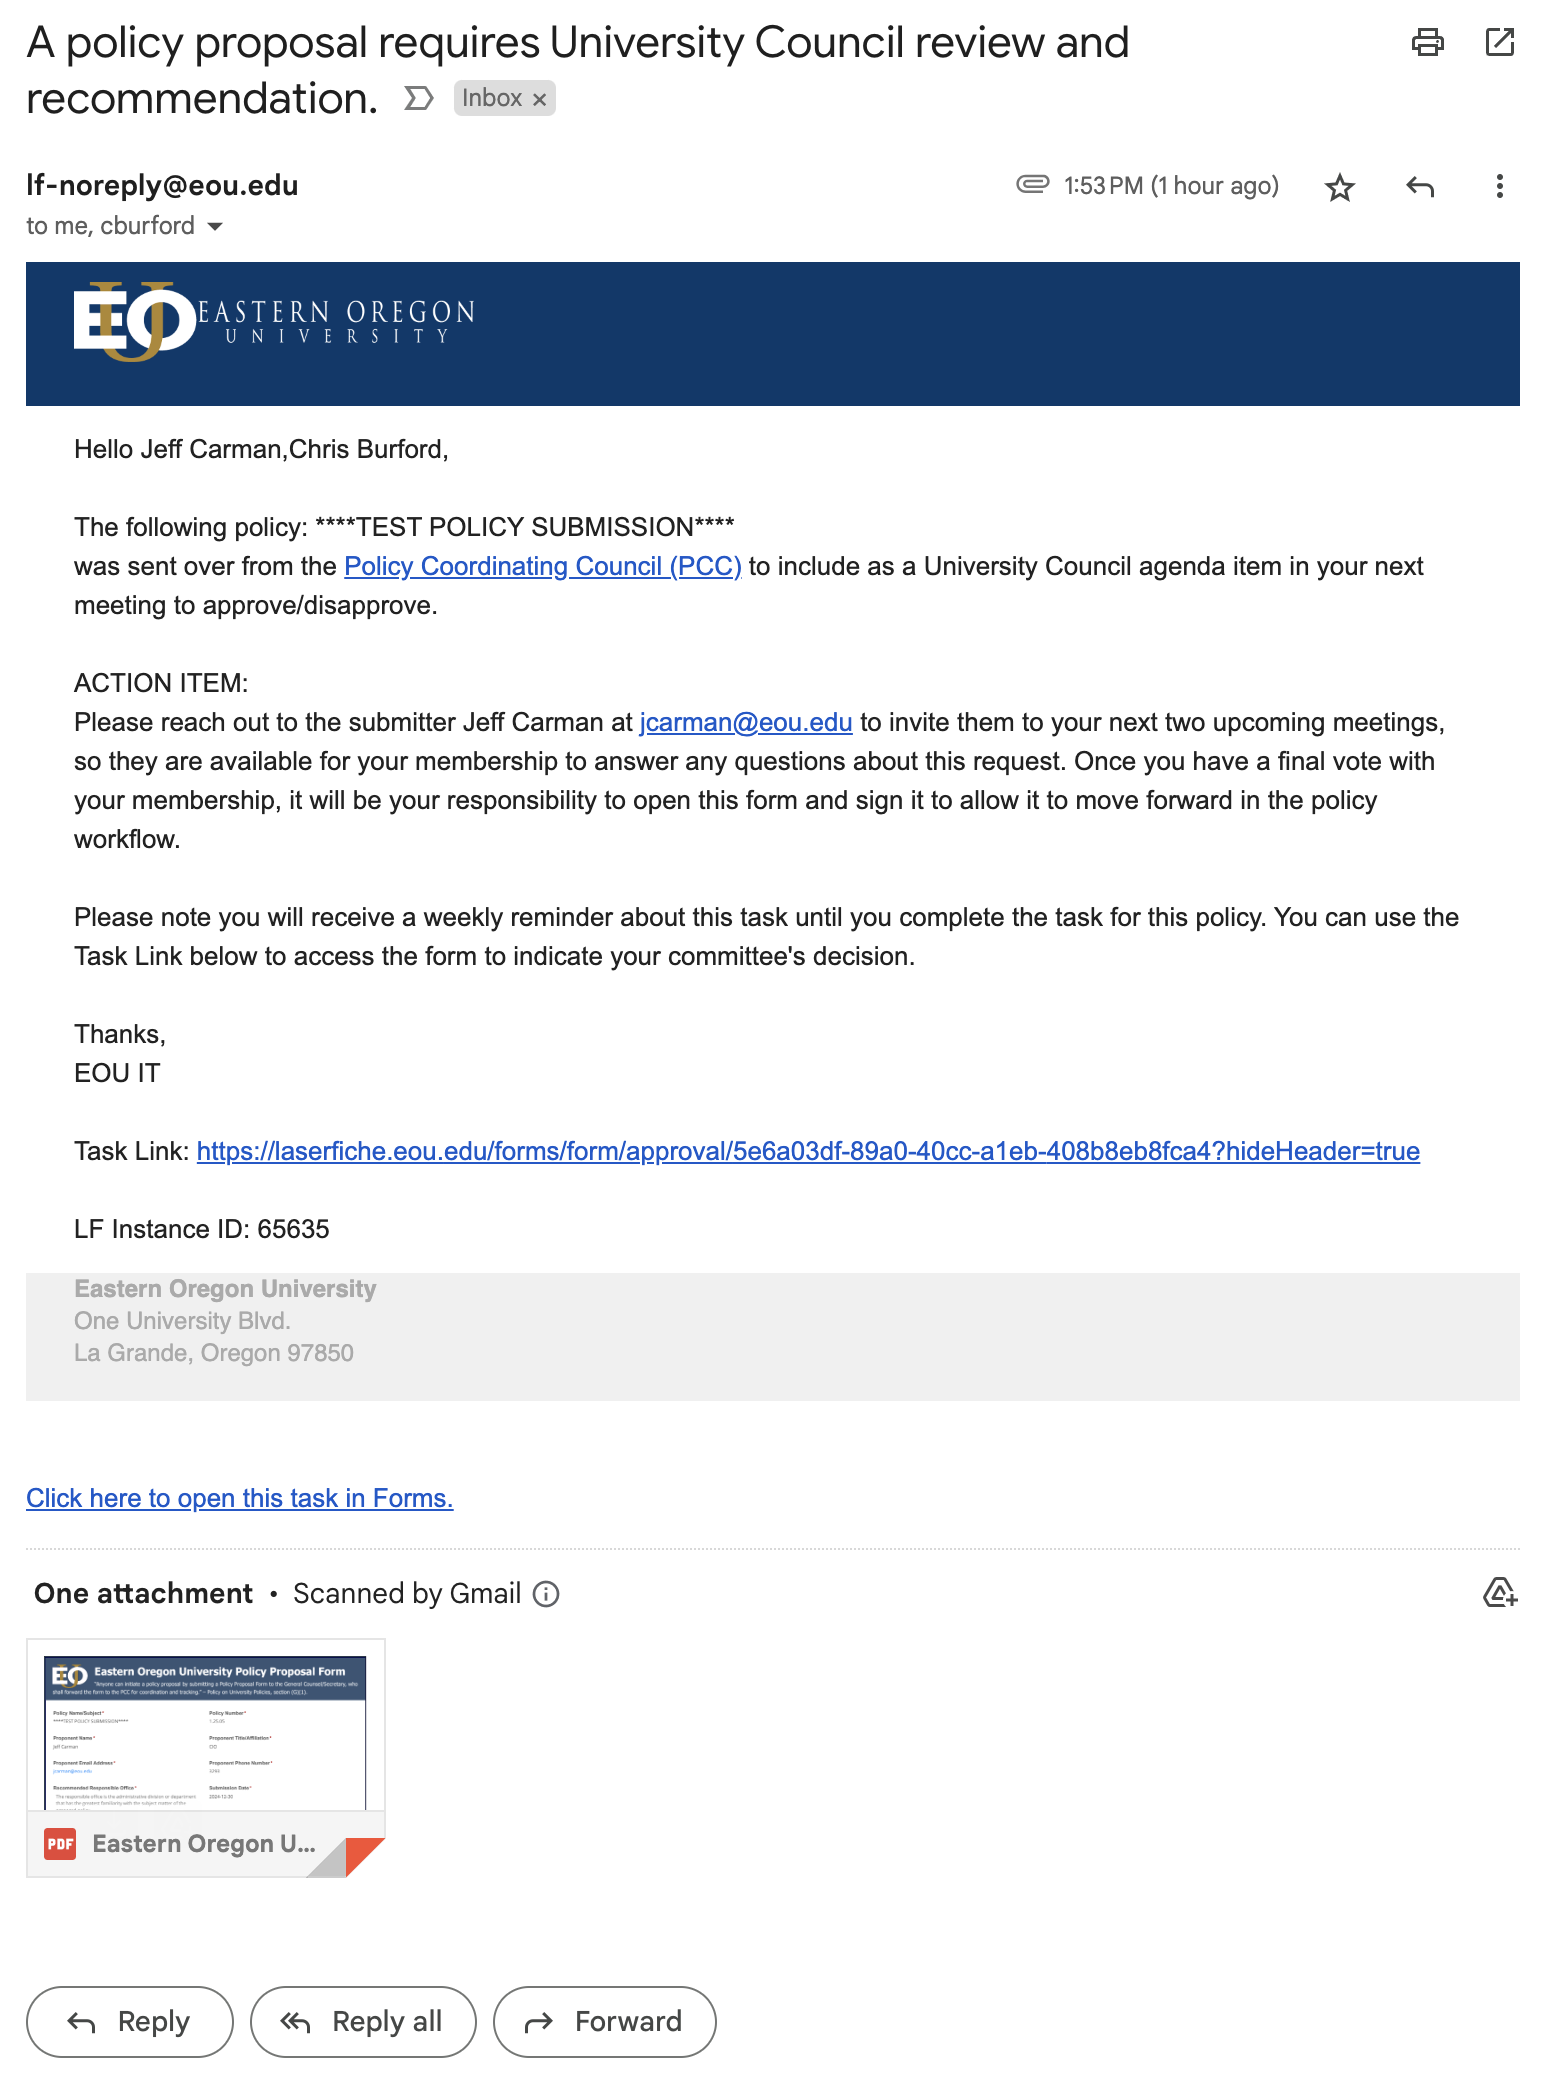Toggle the importance marker next to subject
Image resolution: width=1568 pixels, height=2094 pixels.
[418, 98]
